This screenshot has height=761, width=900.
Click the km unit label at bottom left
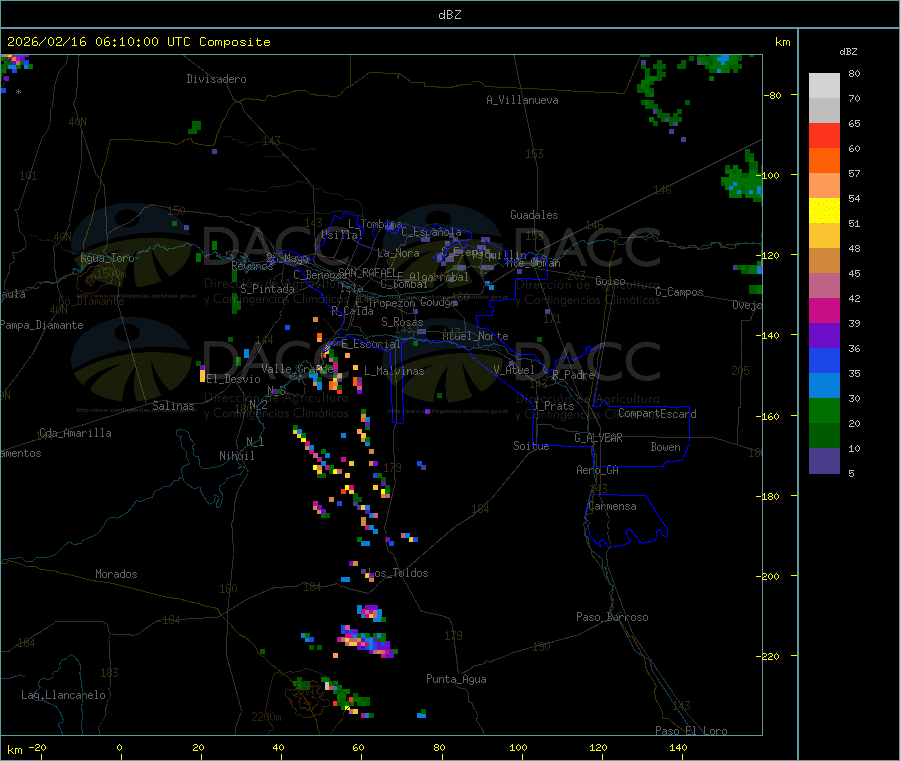[x=14, y=750]
